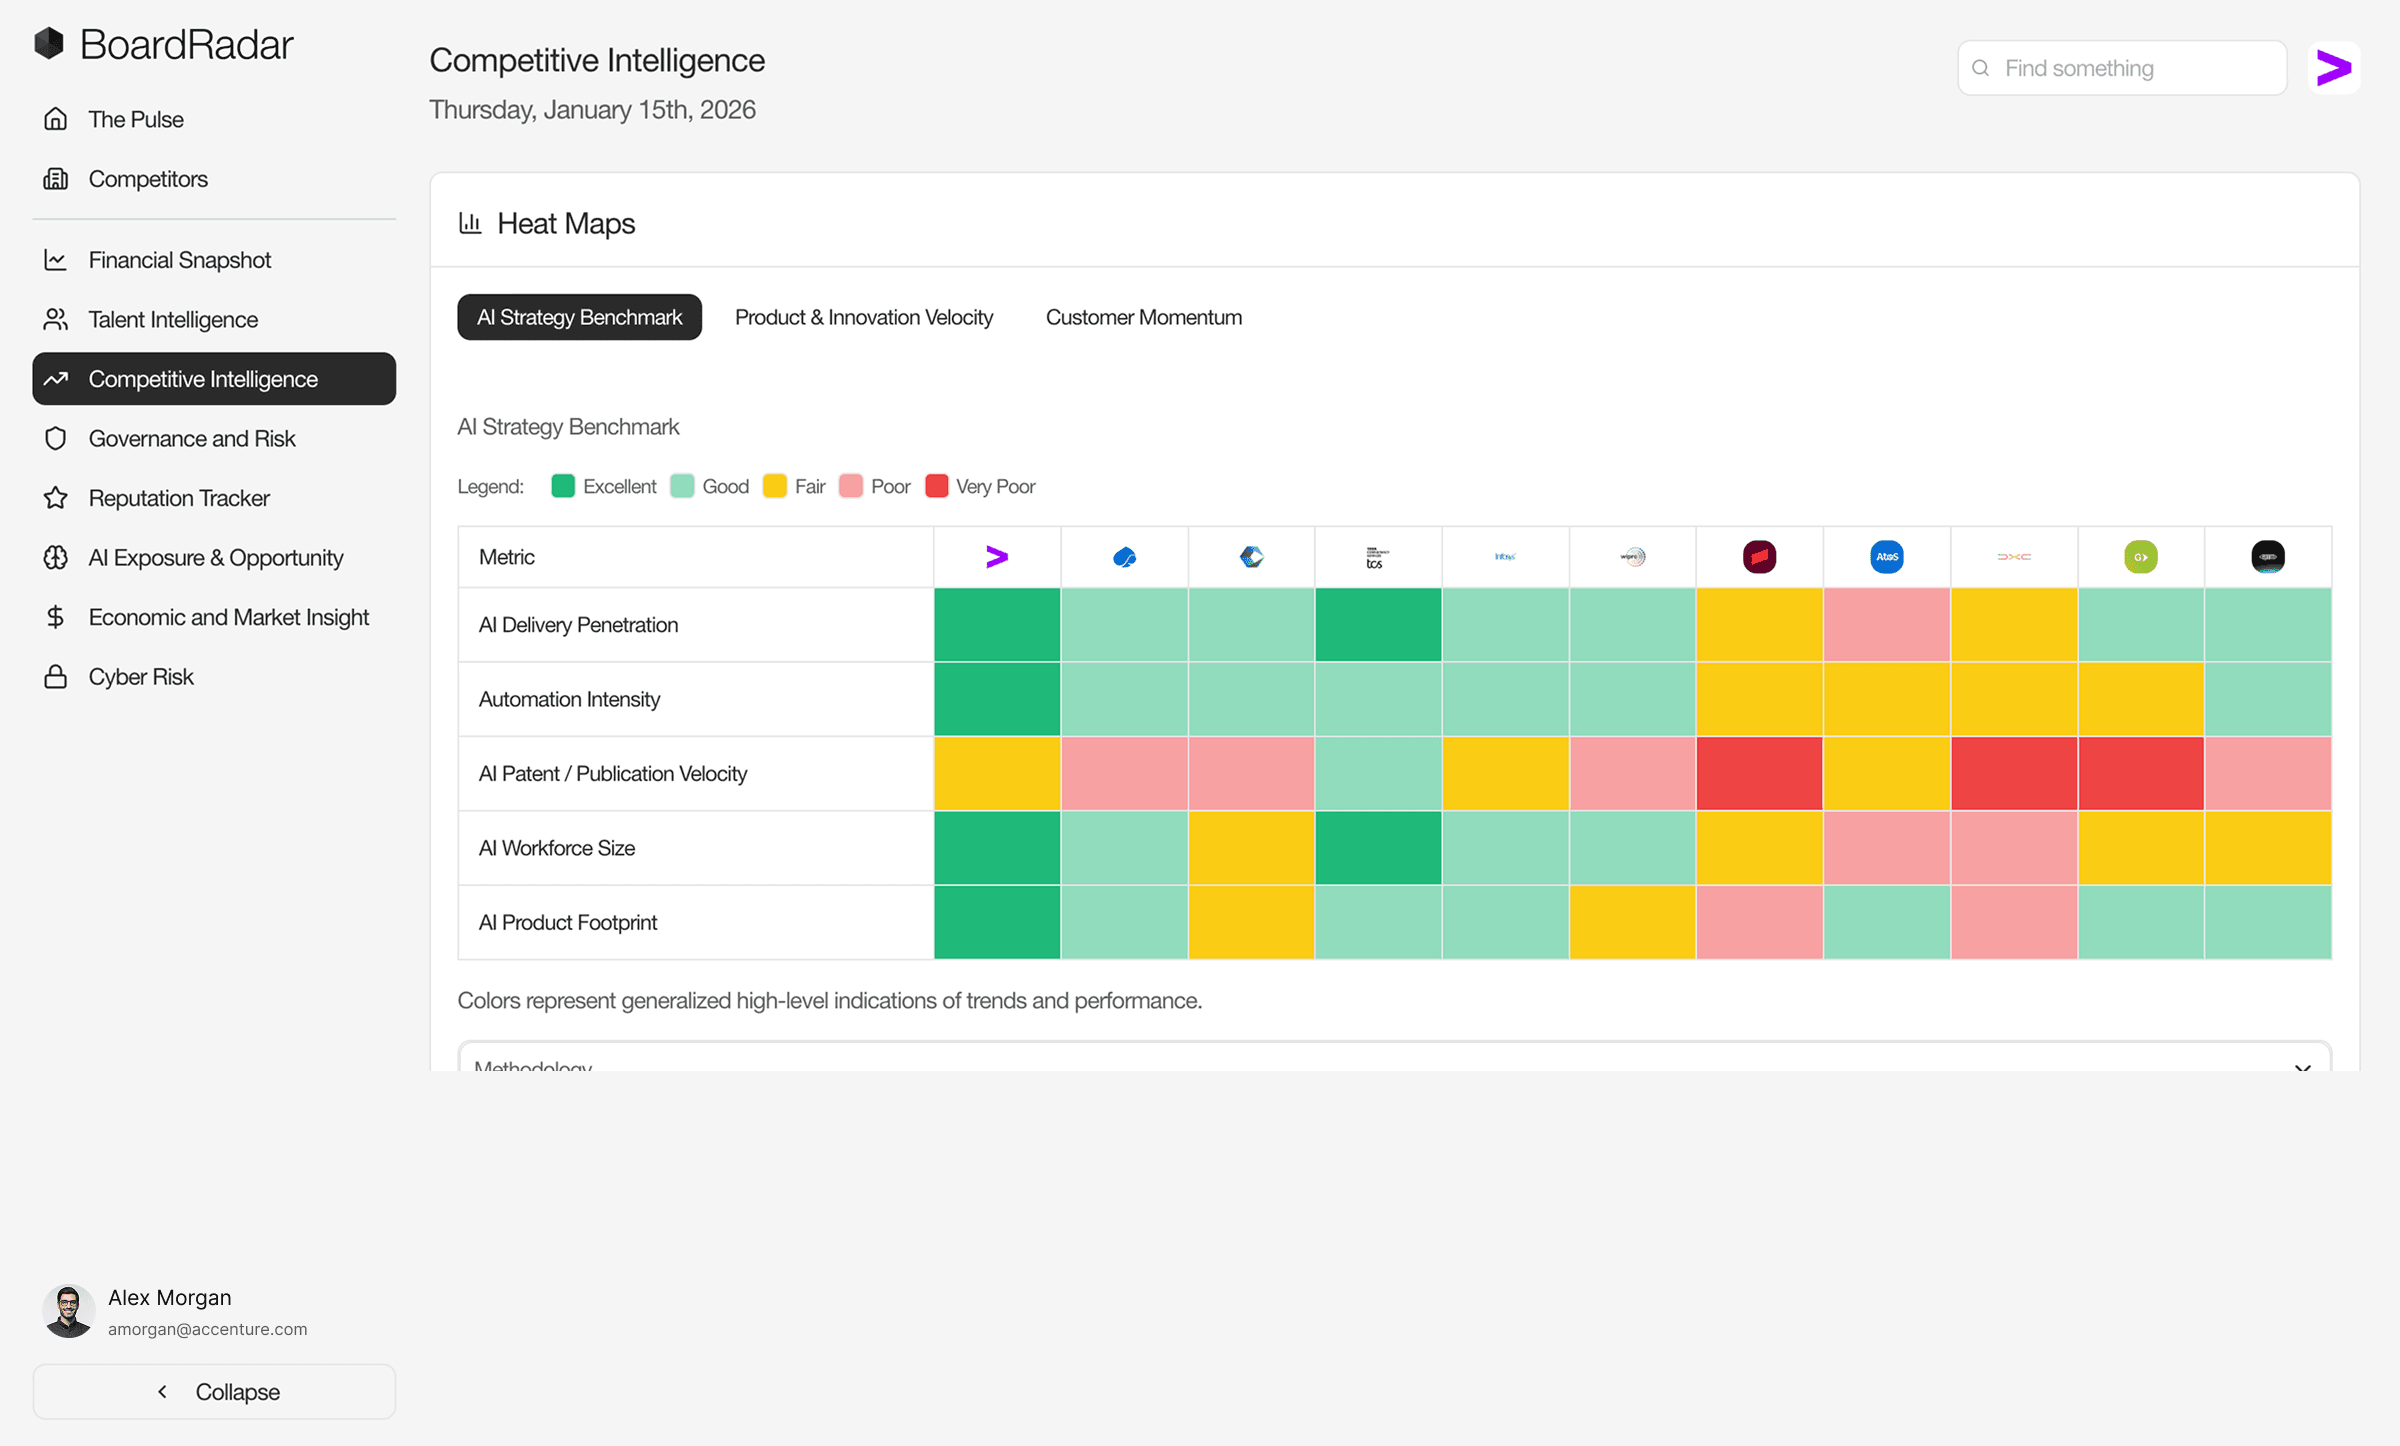The width and height of the screenshot is (2400, 1446).
Task: Open Talent Intelligence in sidebar
Action: click(173, 320)
